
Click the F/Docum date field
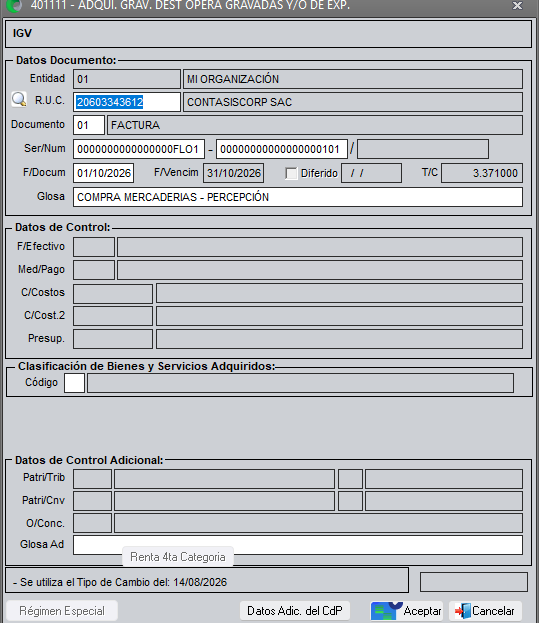click(x=103, y=173)
